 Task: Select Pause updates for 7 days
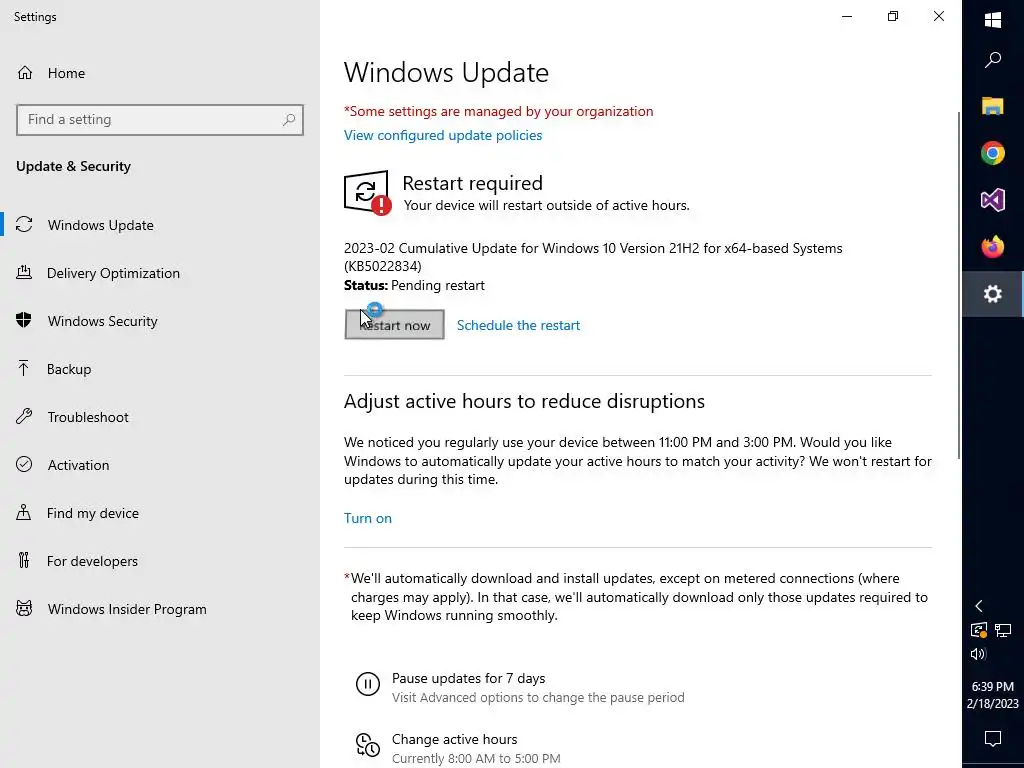468,678
